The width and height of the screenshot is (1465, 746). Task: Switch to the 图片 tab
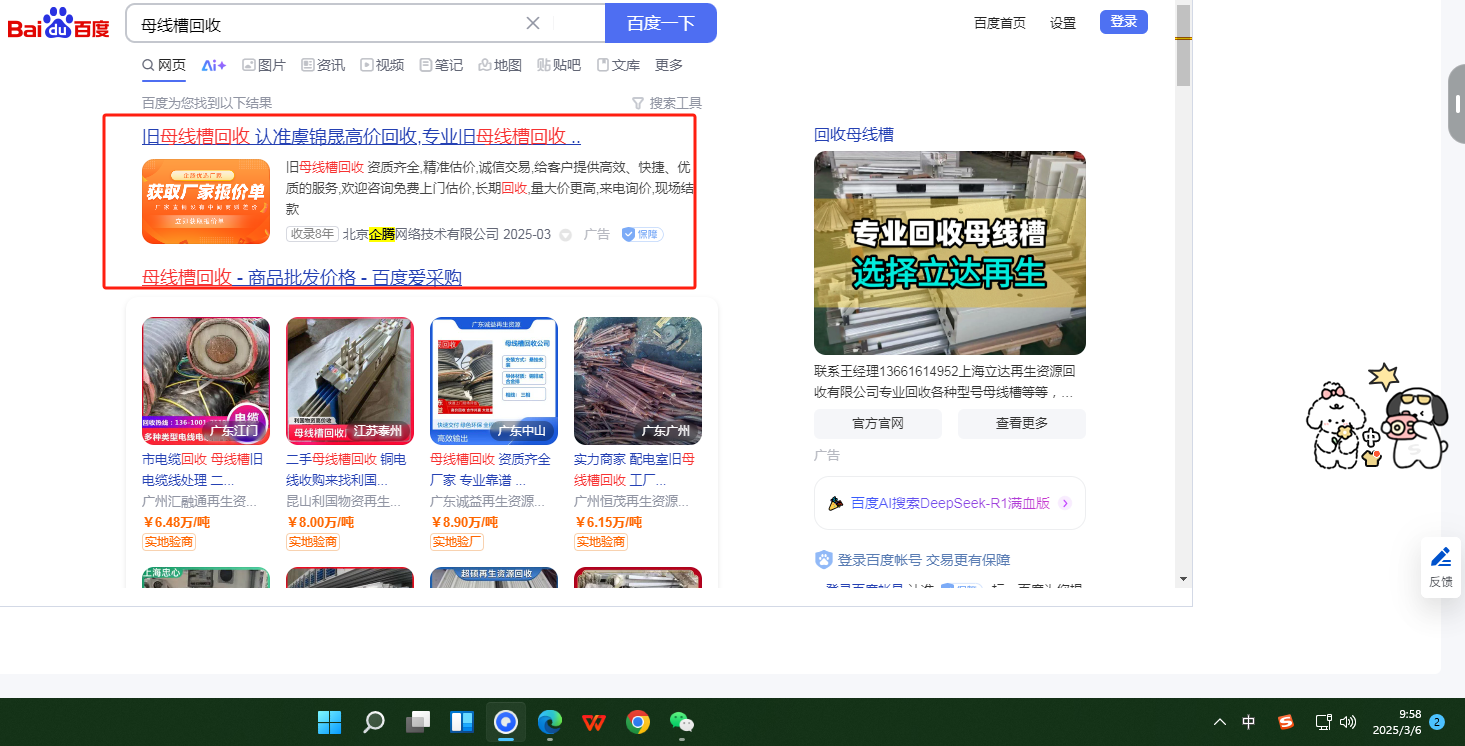[264, 65]
